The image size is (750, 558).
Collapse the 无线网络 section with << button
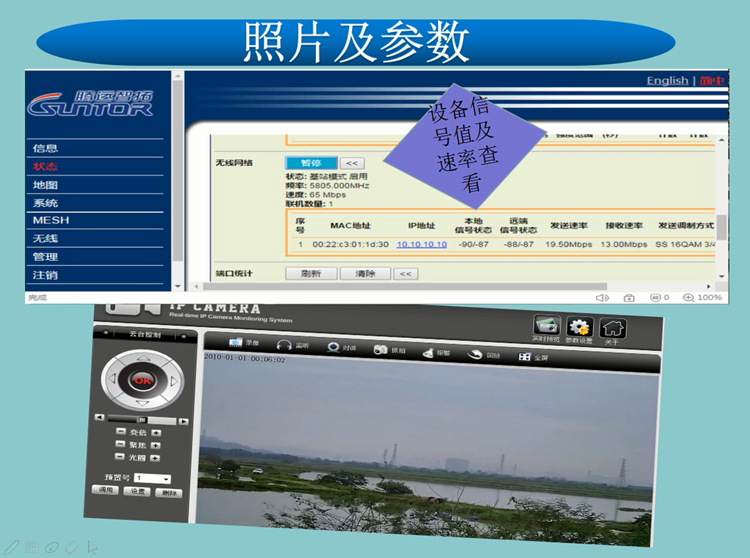(x=352, y=163)
